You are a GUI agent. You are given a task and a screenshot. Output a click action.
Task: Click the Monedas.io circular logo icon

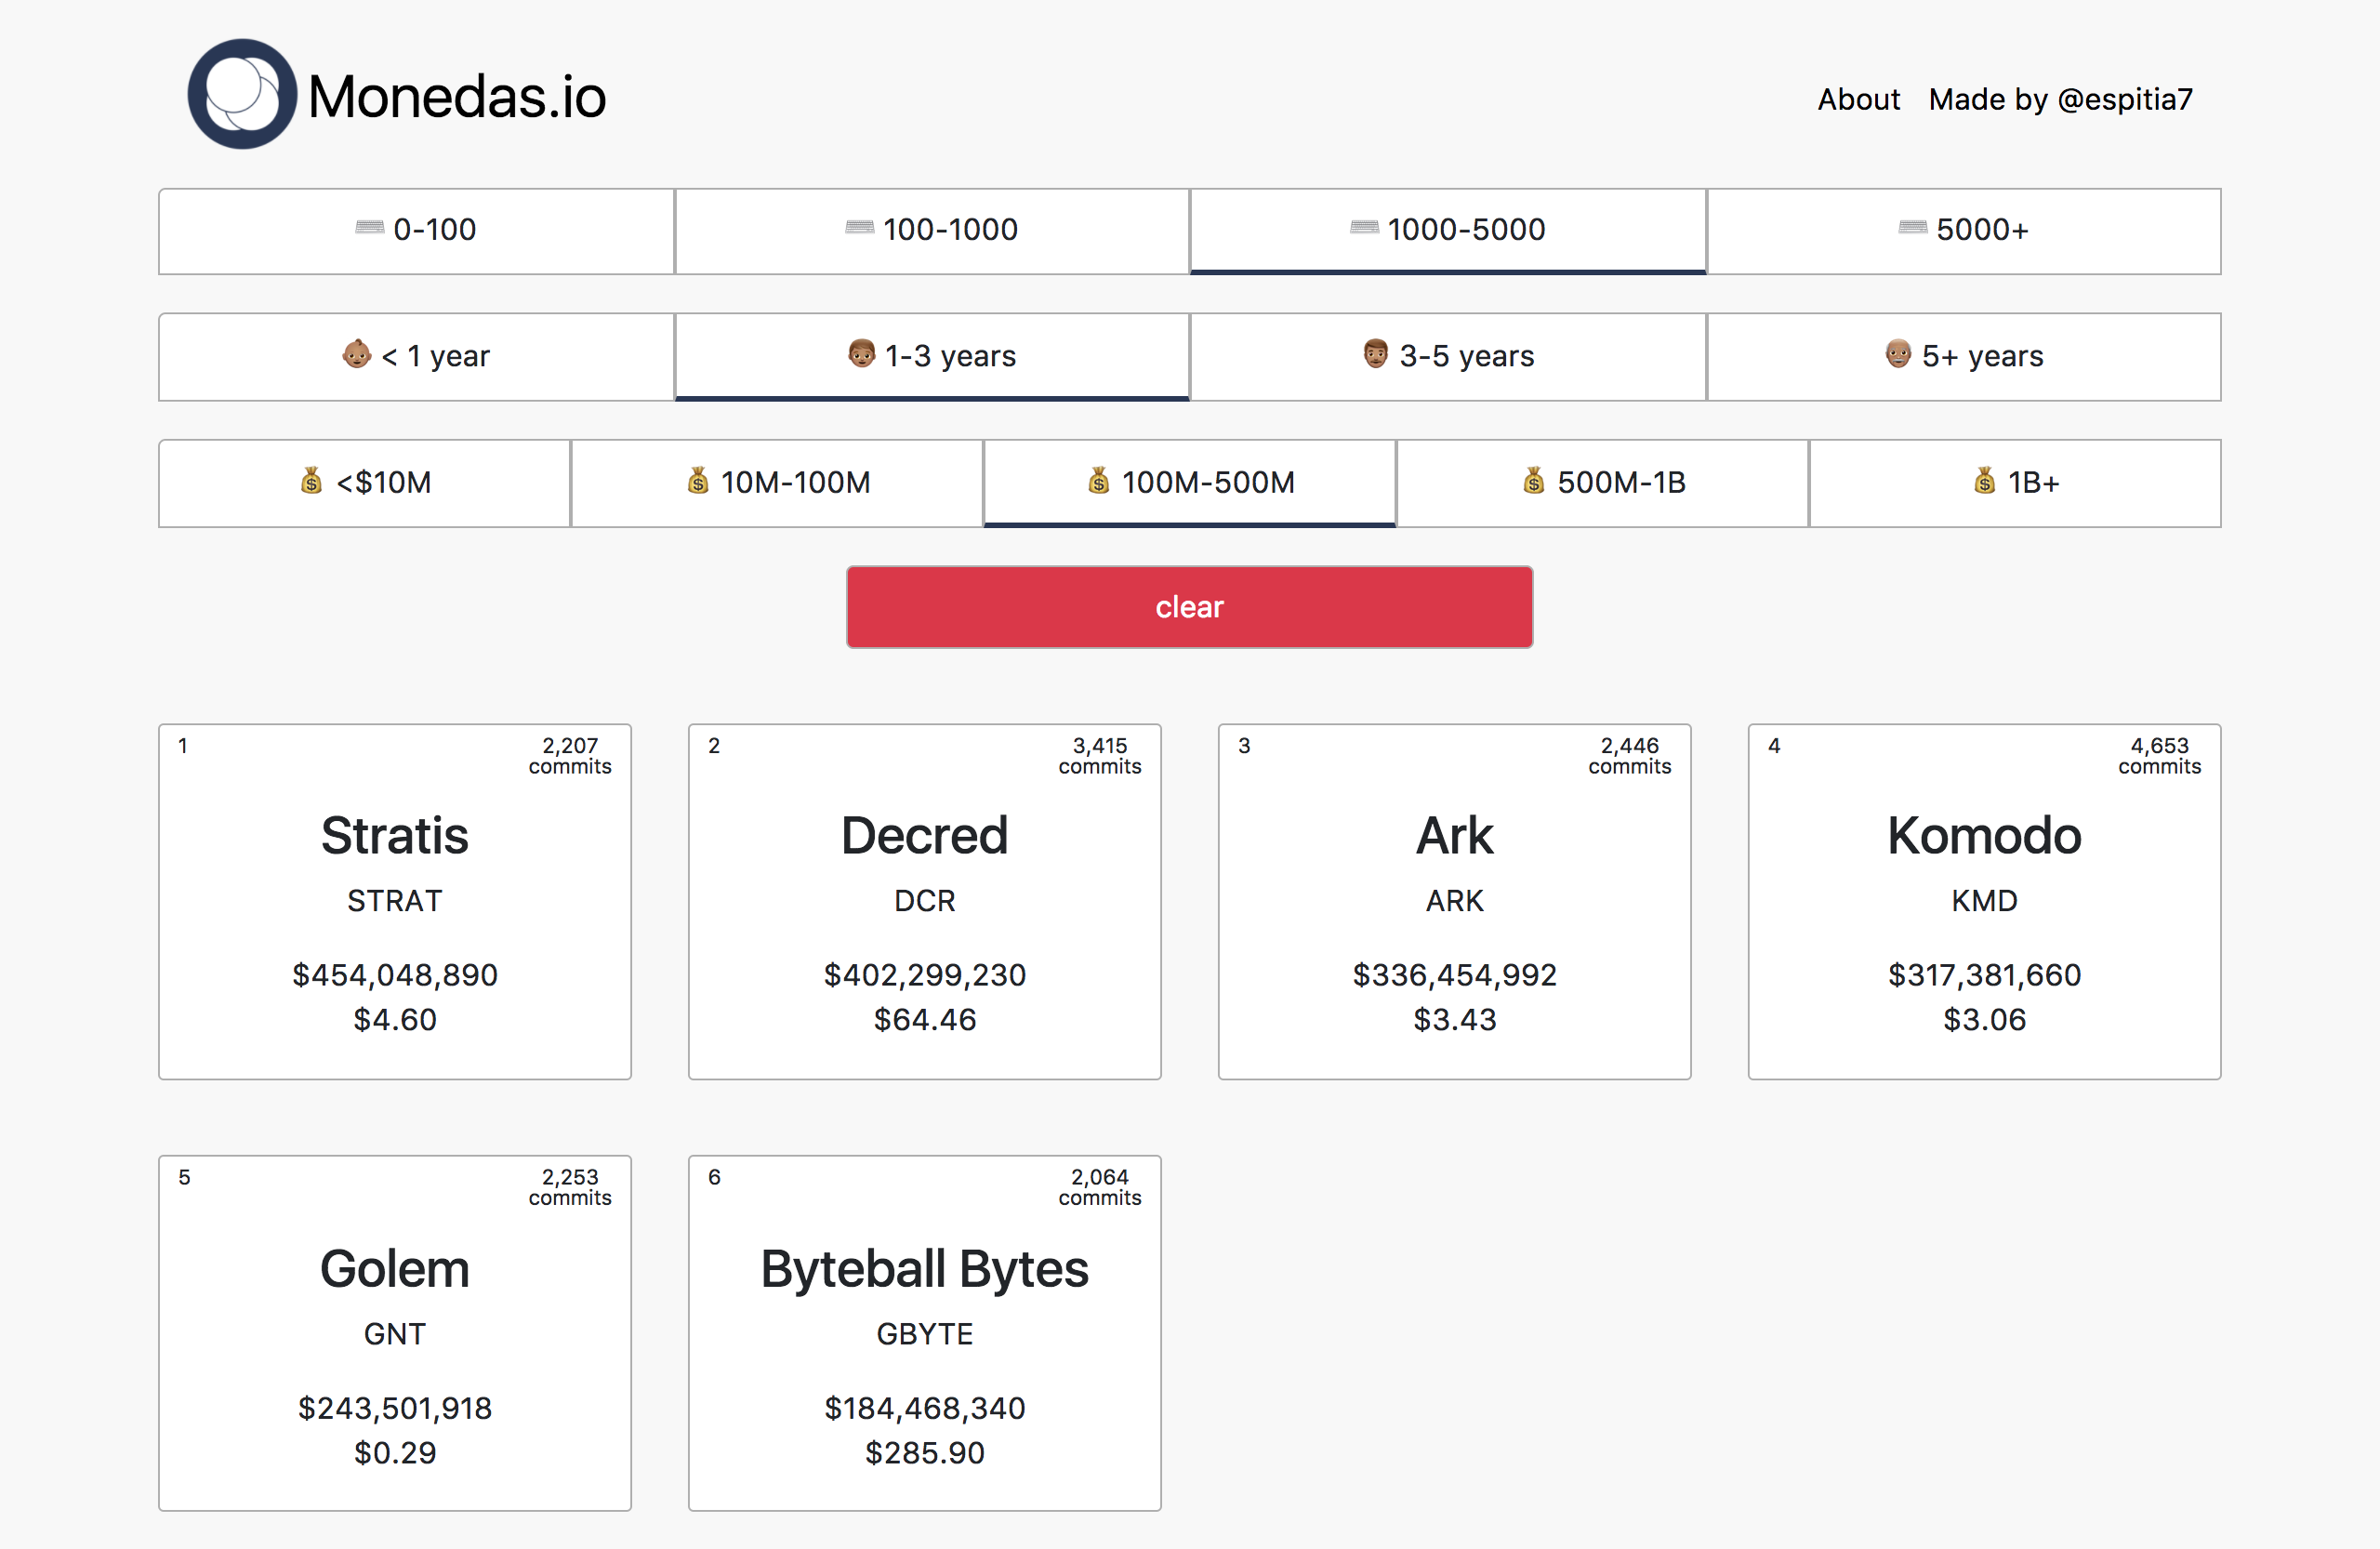[242, 95]
